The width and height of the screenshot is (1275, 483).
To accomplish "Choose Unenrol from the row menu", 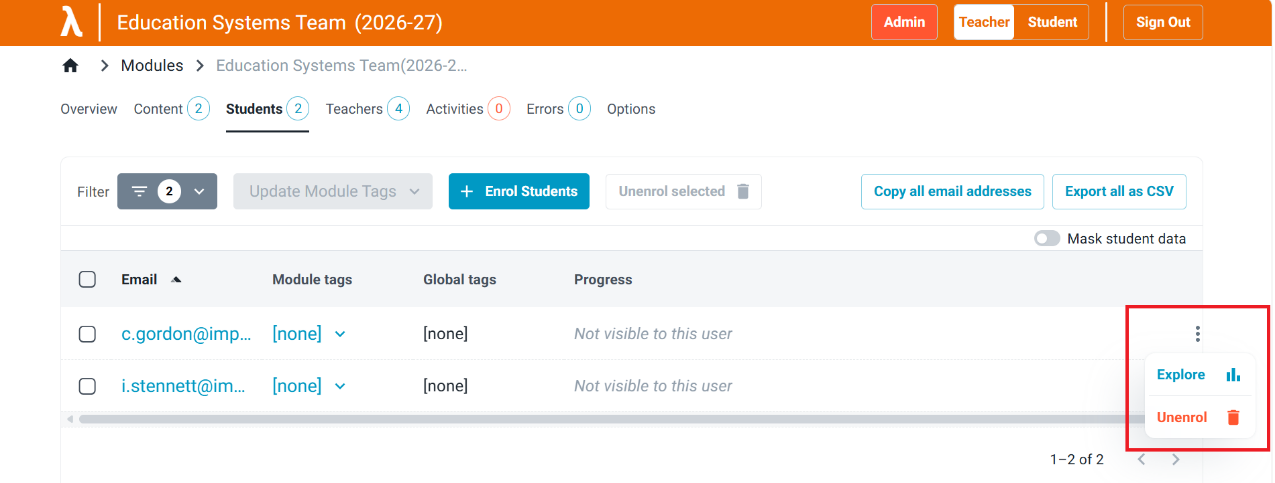I will click(1198, 418).
